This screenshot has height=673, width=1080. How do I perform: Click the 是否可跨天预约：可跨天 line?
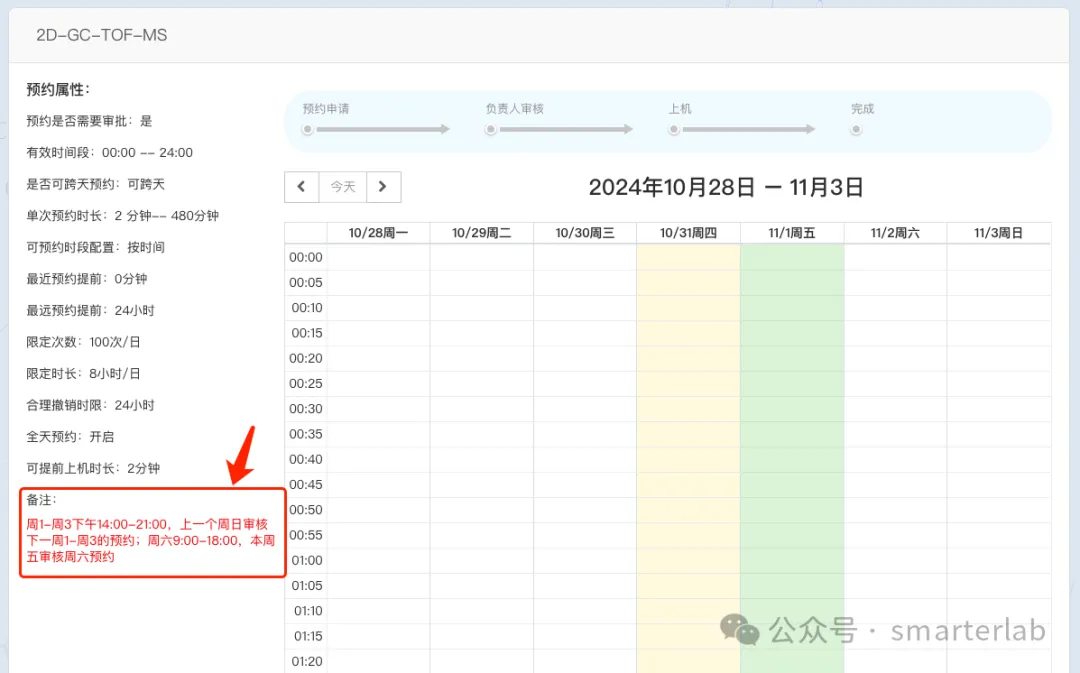click(96, 185)
